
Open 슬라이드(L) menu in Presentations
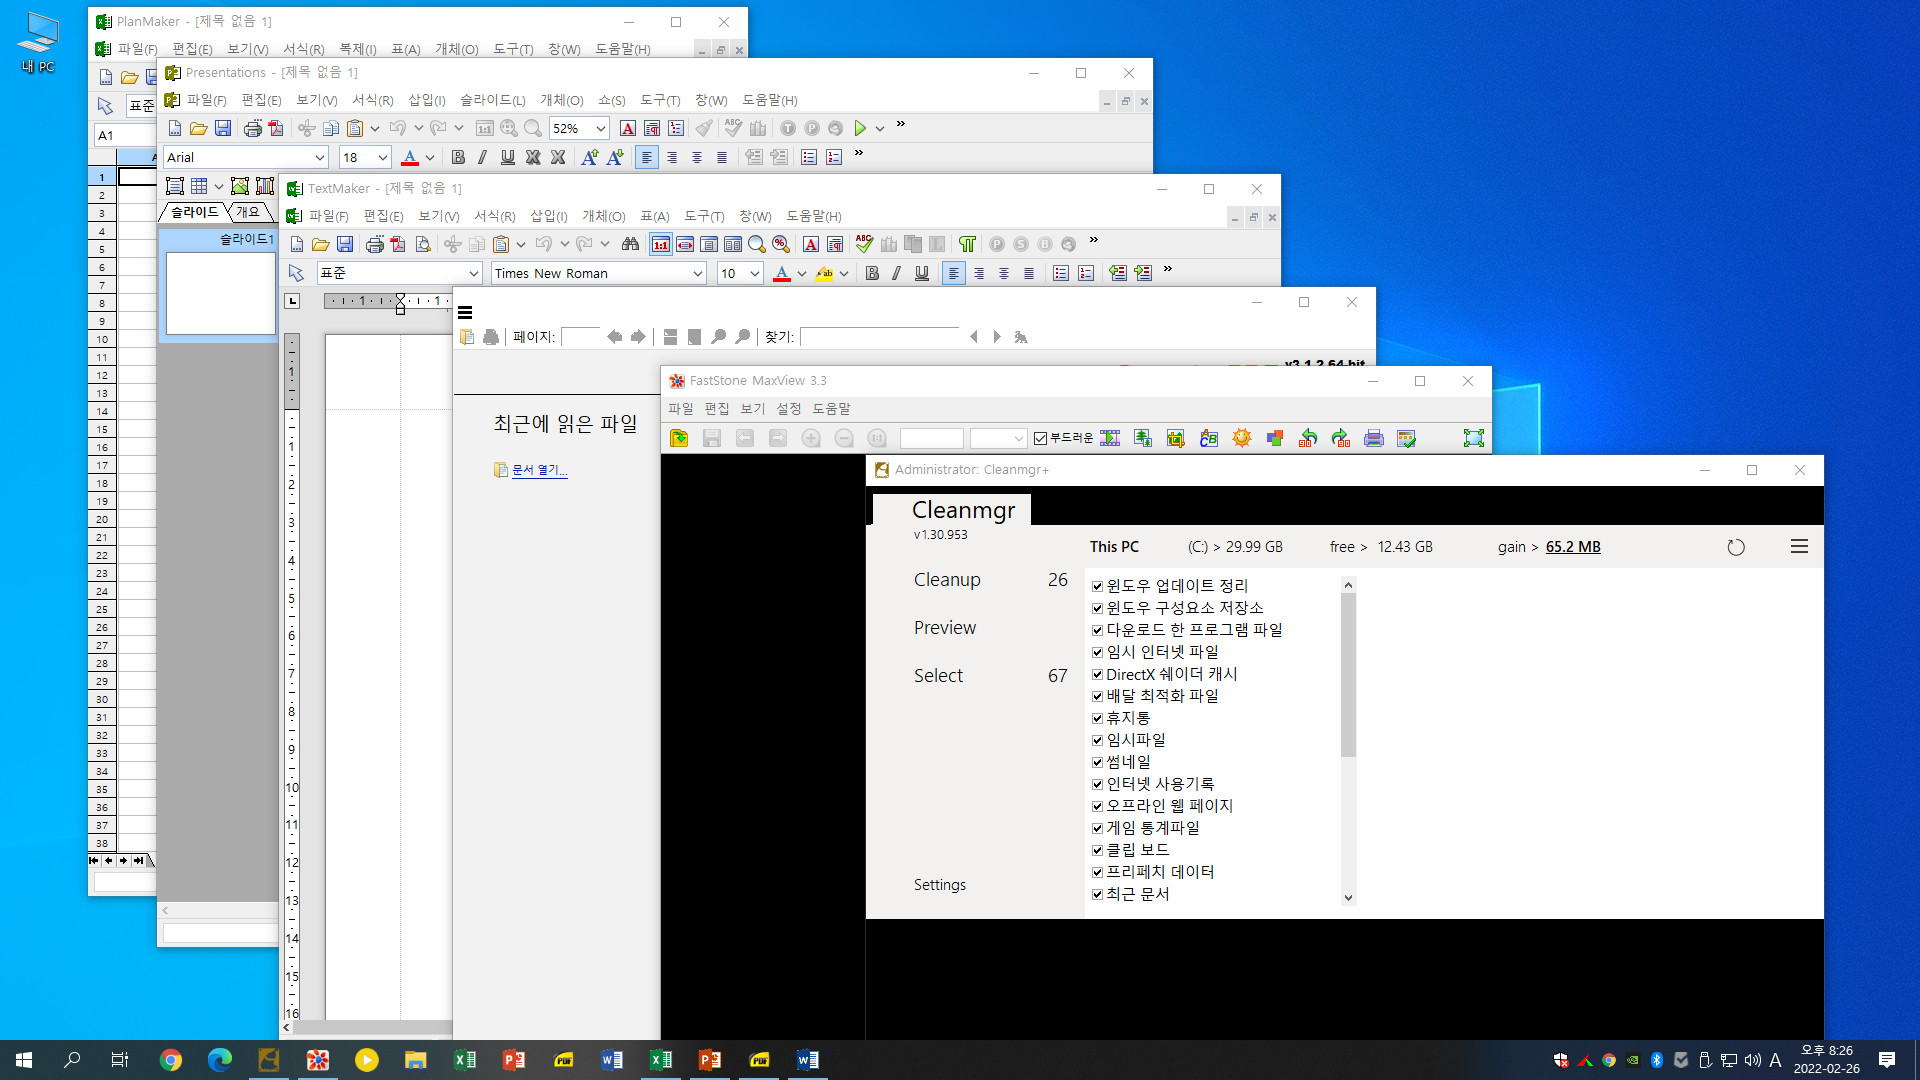click(x=492, y=100)
